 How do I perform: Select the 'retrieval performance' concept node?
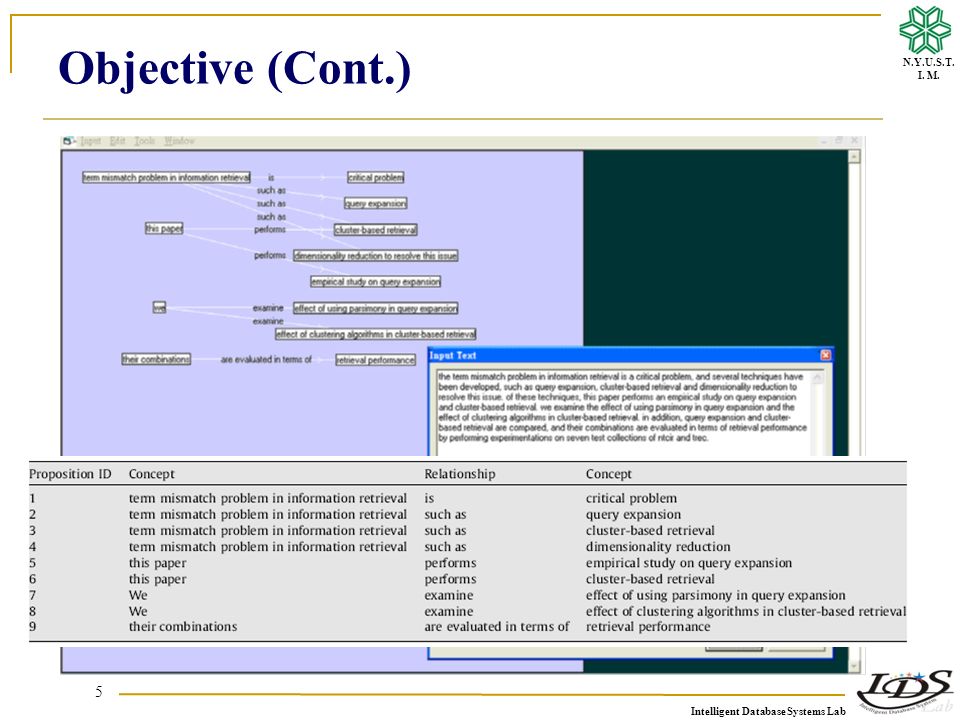point(375,360)
